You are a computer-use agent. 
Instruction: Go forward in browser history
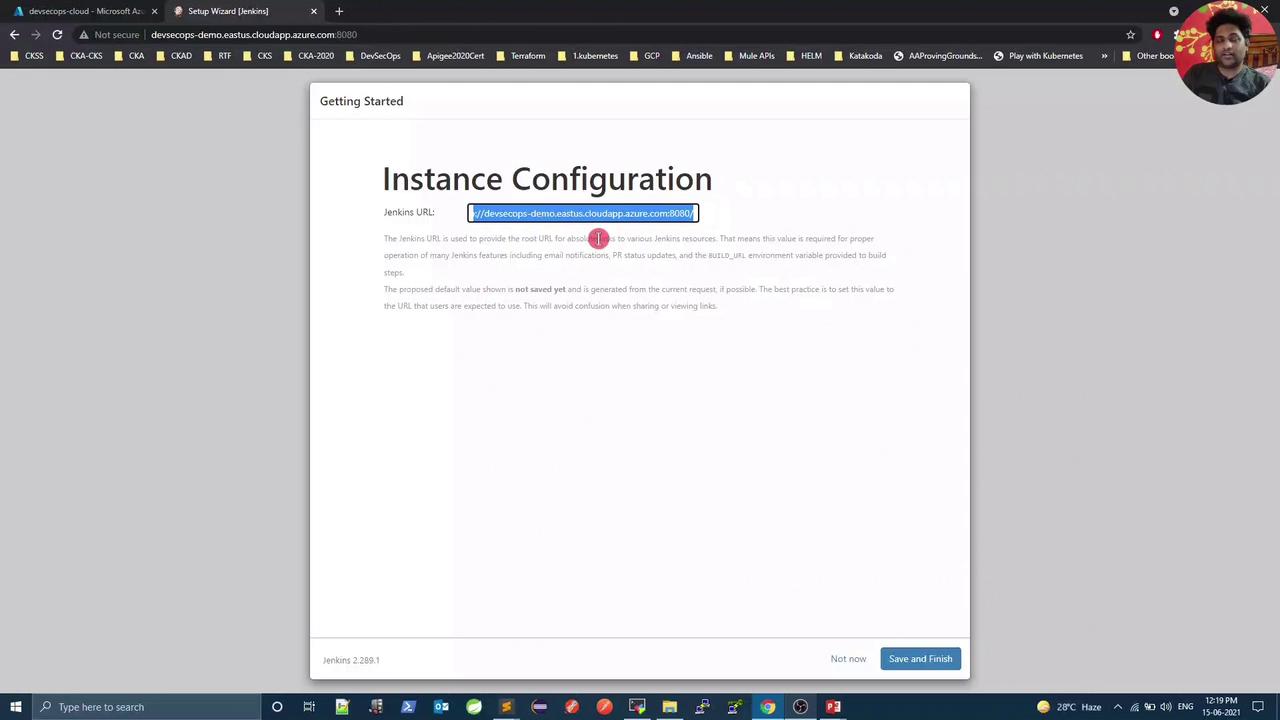point(36,35)
